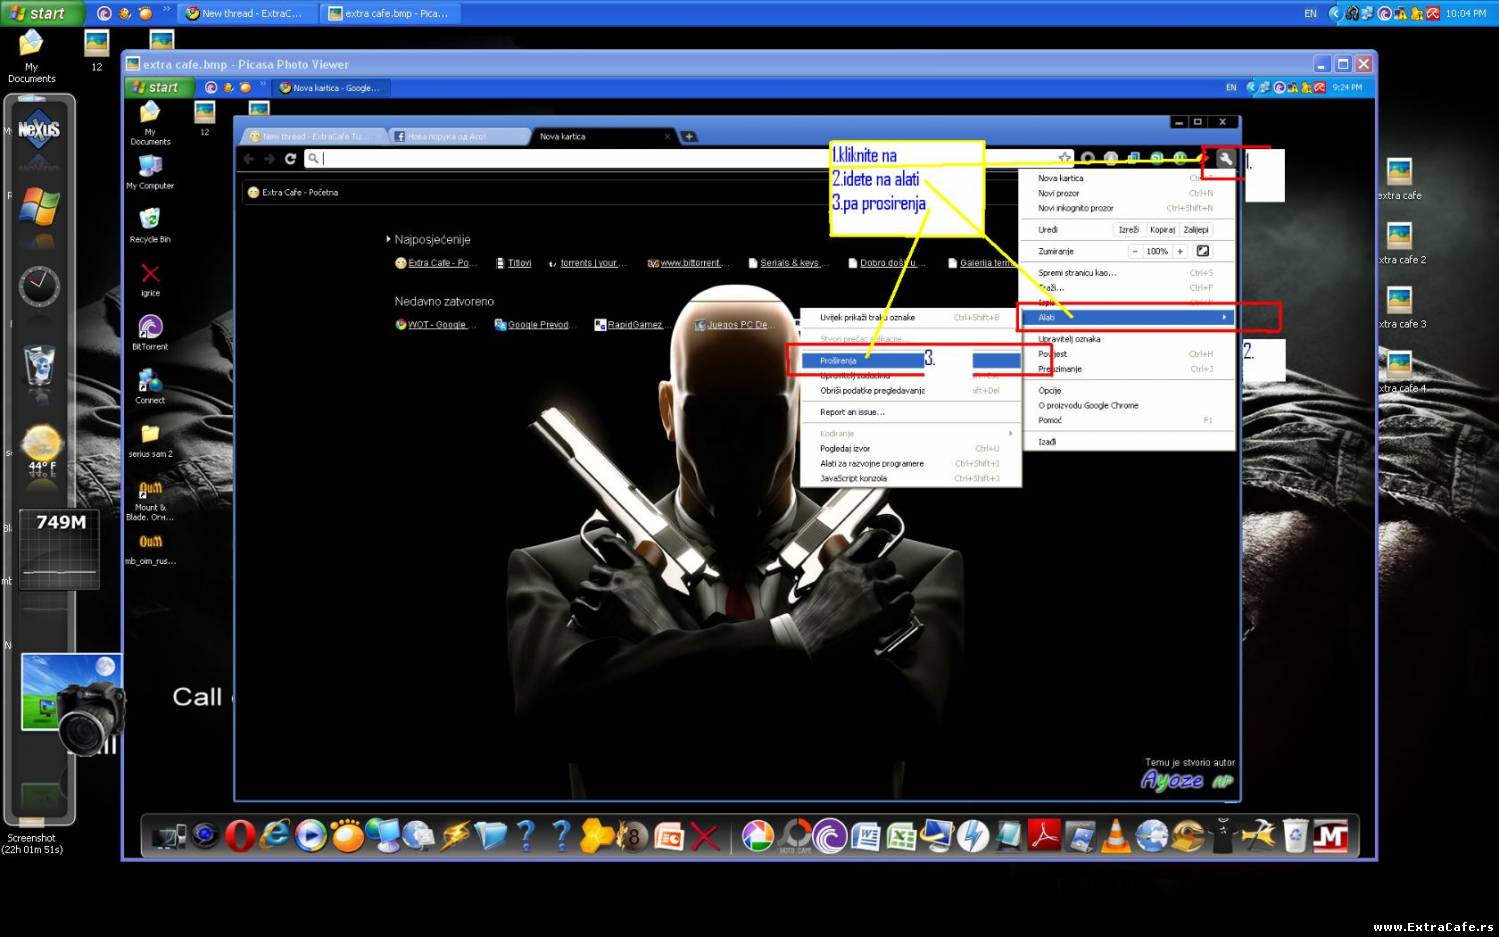Decrease zoom with the minus button
Image resolution: width=1499 pixels, height=937 pixels.
click(x=1135, y=251)
